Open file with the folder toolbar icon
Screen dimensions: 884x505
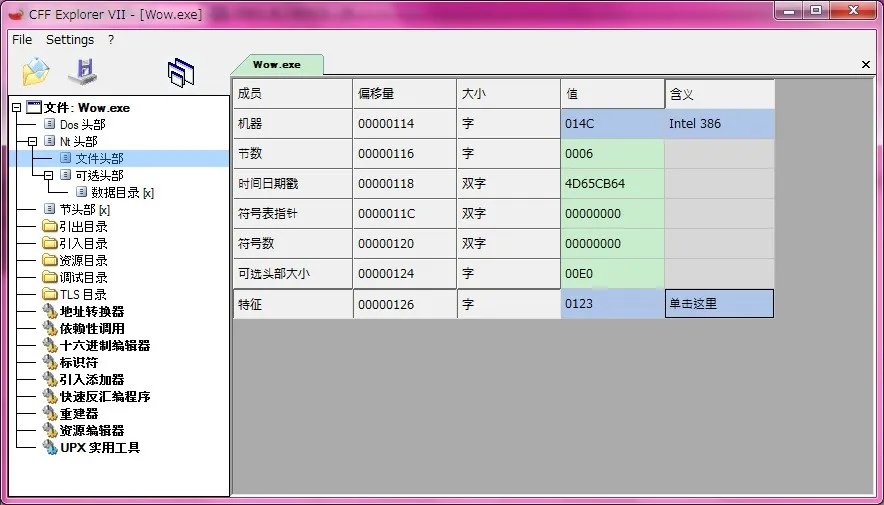click(x=36, y=72)
